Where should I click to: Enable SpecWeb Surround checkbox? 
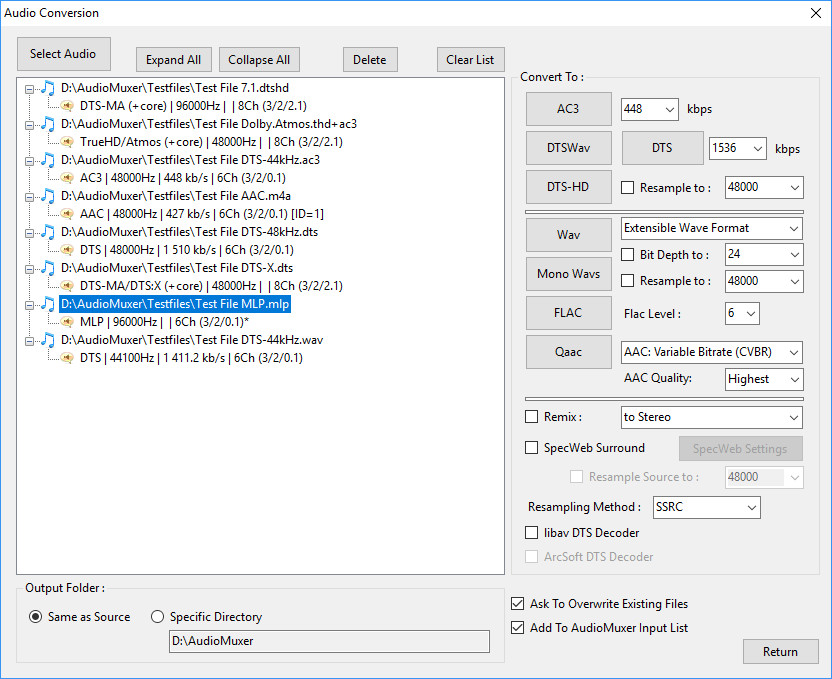tap(531, 448)
